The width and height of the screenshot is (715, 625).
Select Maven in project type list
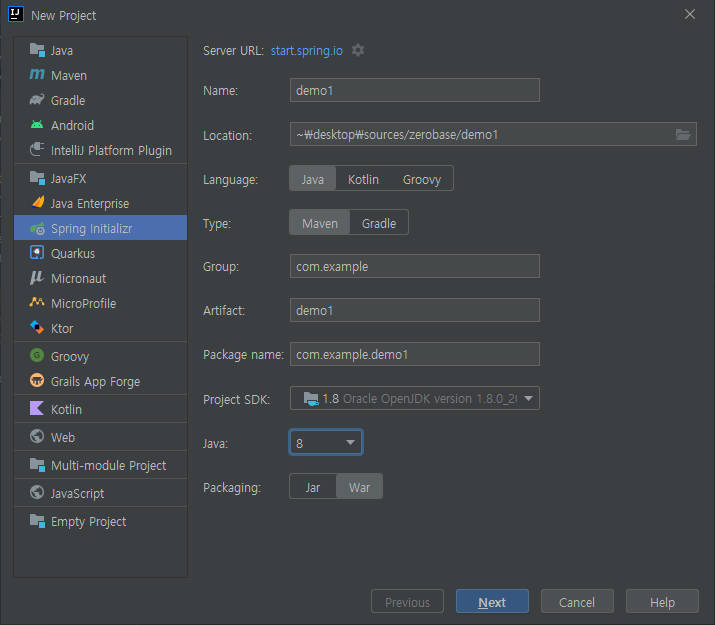point(100,75)
